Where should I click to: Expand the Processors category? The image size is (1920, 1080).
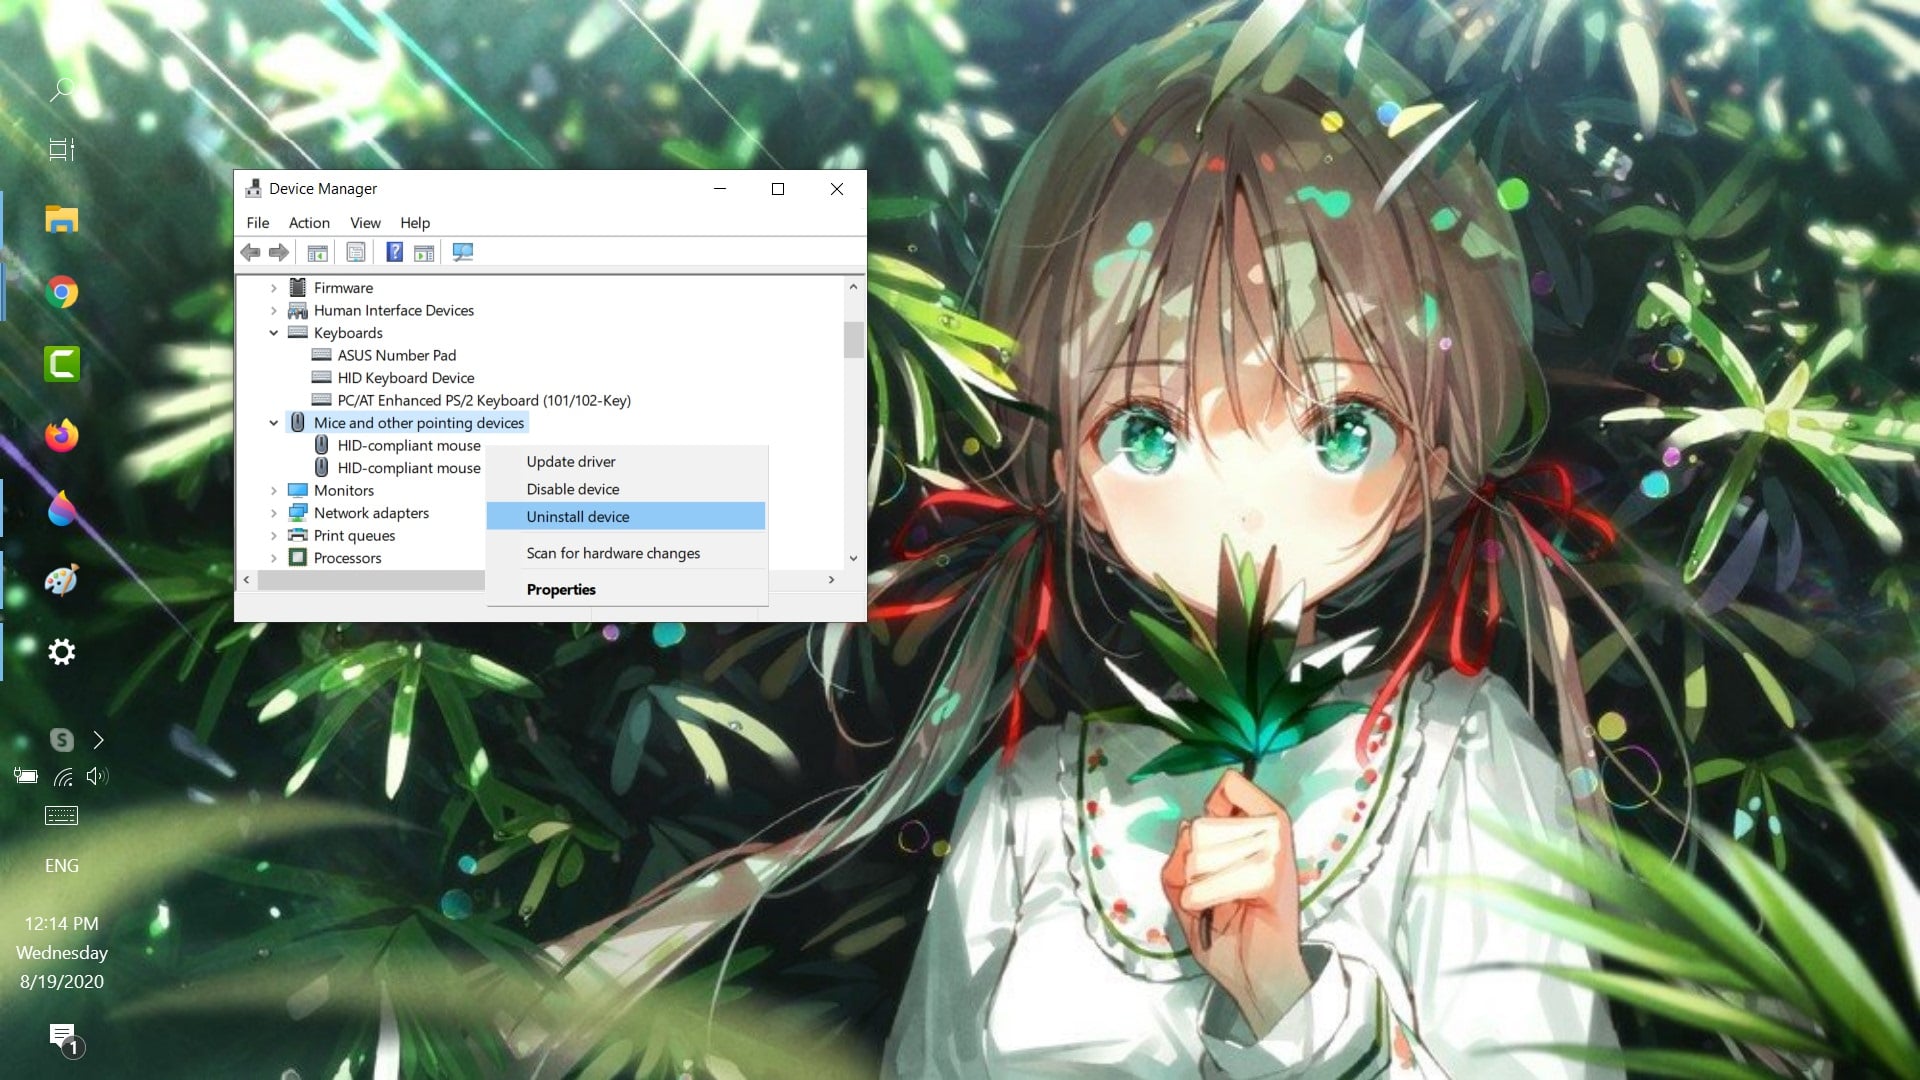point(273,558)
